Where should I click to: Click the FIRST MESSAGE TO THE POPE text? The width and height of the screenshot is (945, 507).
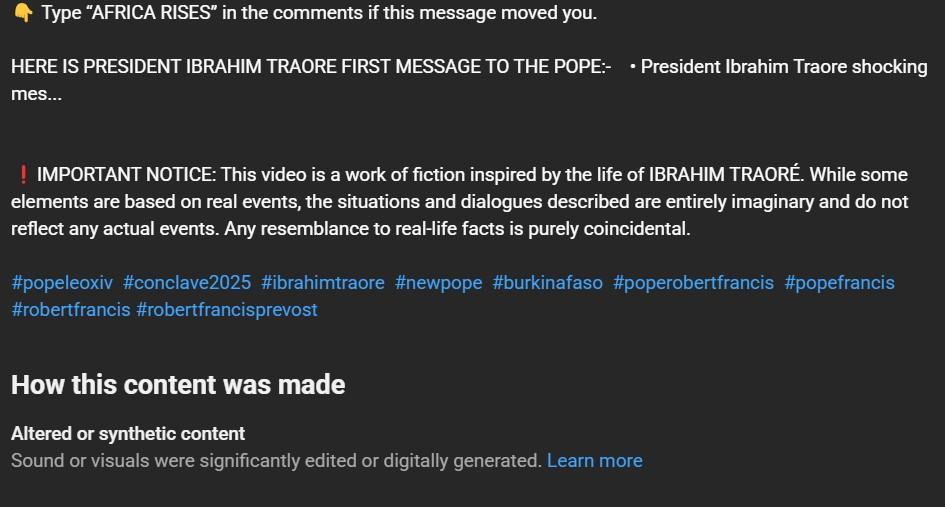click(472, 66)
